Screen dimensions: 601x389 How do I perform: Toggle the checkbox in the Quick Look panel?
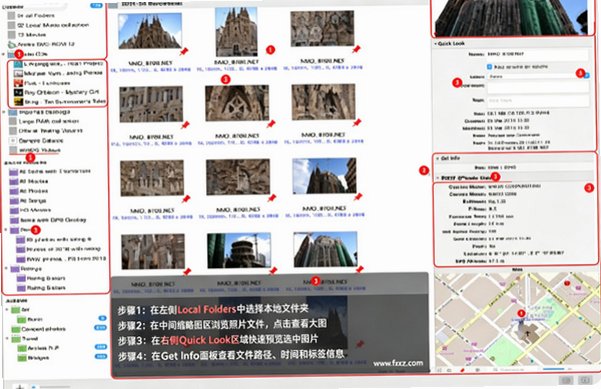point(489,67)
